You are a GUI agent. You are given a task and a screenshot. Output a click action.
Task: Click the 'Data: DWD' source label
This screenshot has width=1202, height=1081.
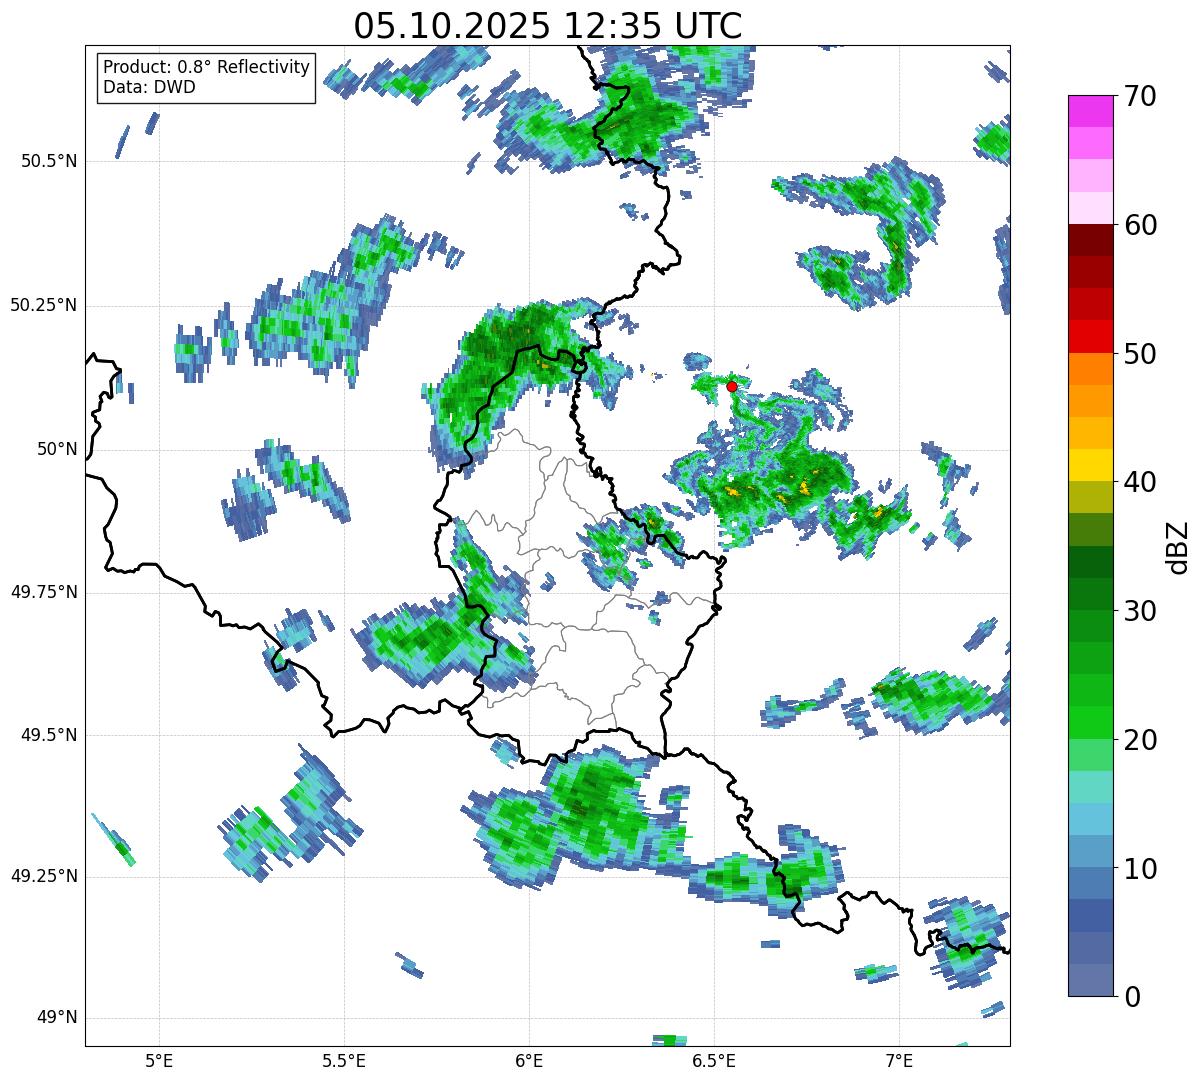tap(149, 87)
